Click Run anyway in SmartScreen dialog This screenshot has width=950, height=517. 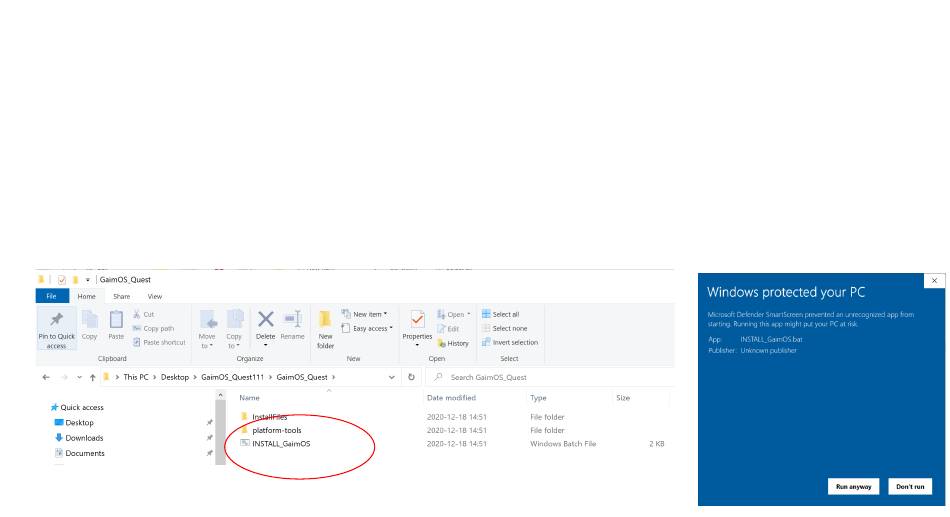pyautogui.click(x=853, y=487)
